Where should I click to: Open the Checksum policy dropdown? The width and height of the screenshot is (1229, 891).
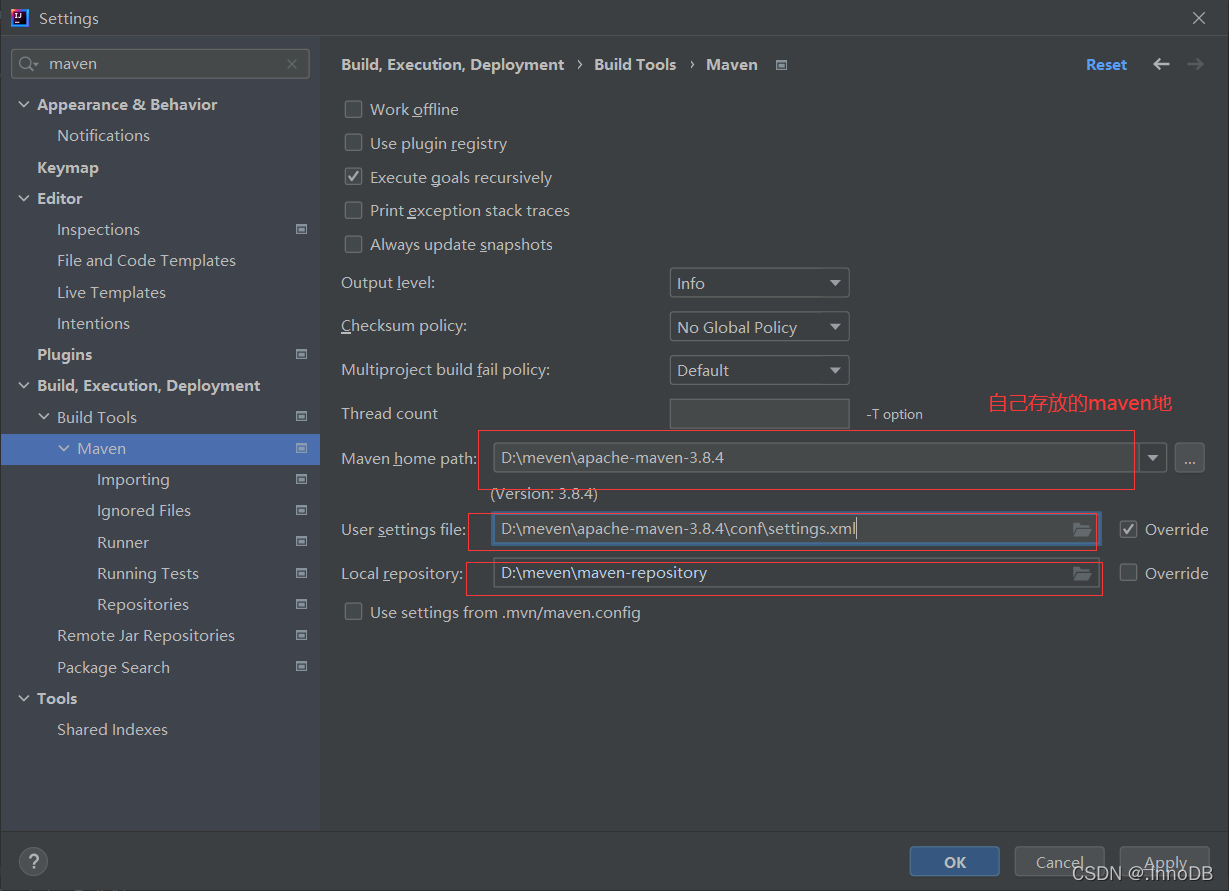click(759, 327)
